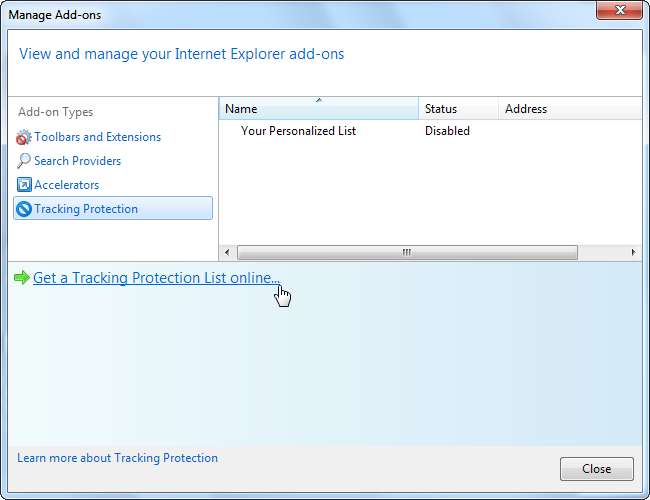650x500 pixels.
Task: Select Toolbars and Extensions add-on type
Action: (97, 137)
